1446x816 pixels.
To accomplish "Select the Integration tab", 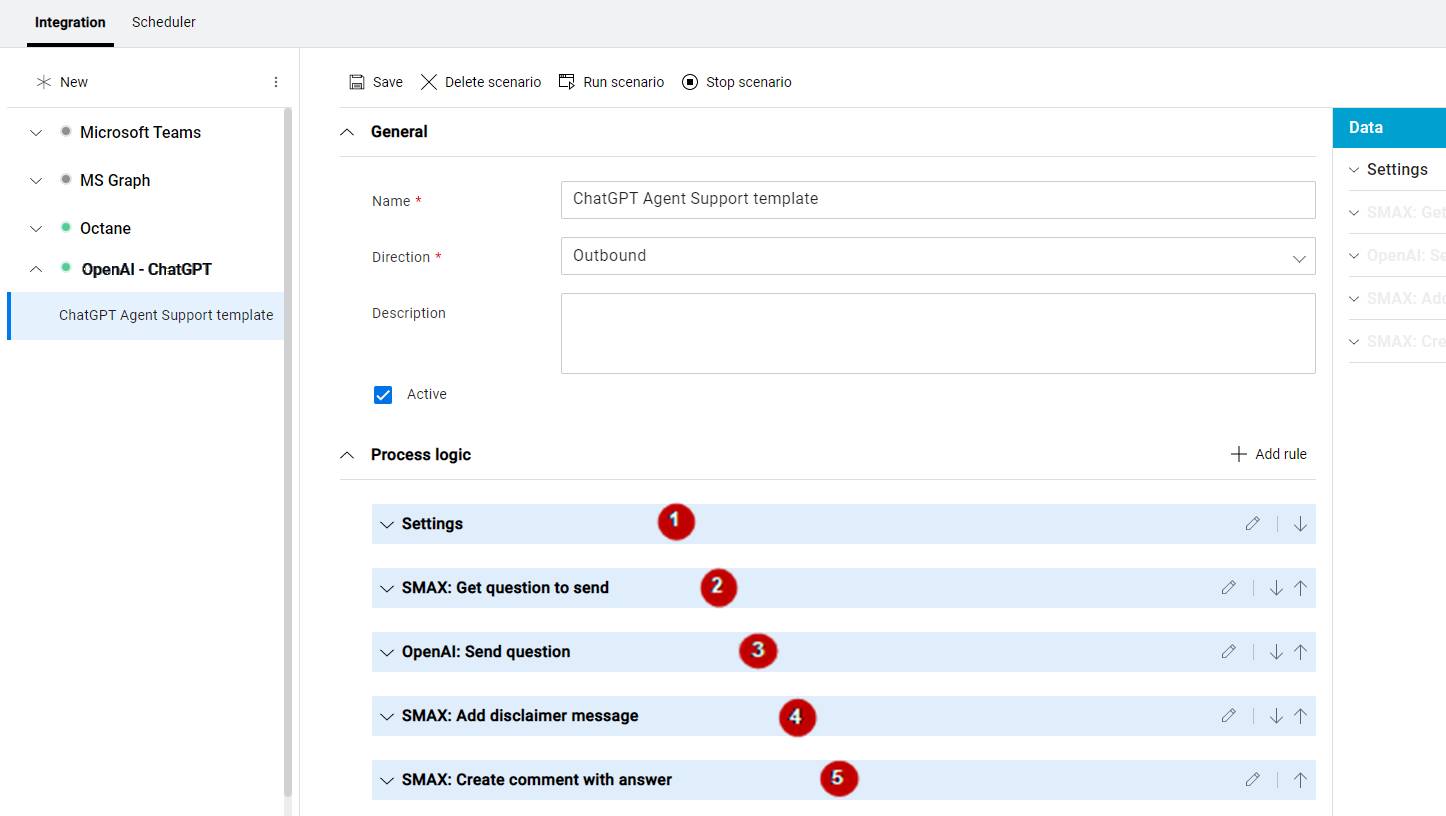I will tap(70, 22).
